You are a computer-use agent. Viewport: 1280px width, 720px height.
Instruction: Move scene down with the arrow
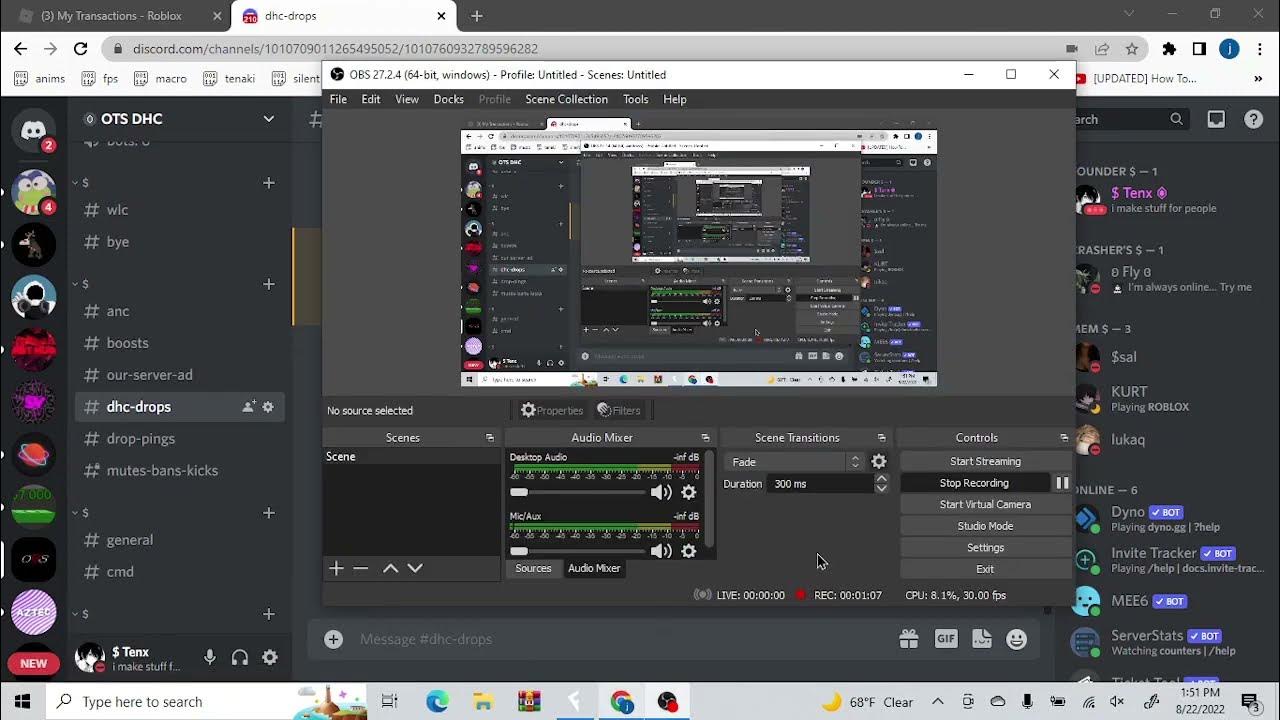click(415, 568)
